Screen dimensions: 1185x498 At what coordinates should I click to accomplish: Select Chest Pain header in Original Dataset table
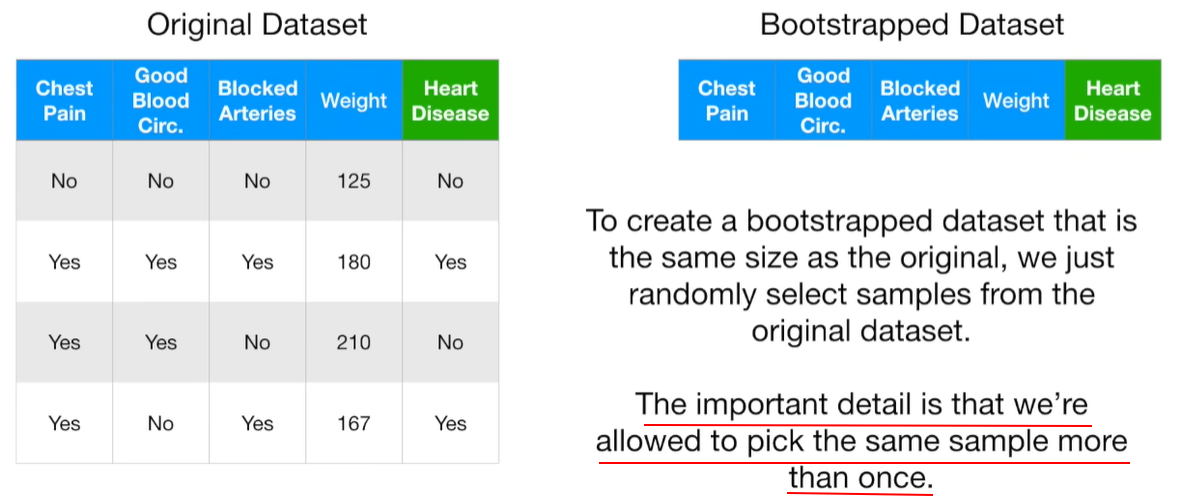click(x=64, y=101)
